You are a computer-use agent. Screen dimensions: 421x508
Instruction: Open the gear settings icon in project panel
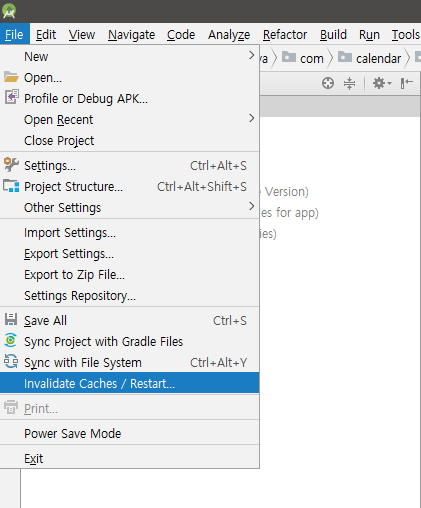[x=382, y=83]
